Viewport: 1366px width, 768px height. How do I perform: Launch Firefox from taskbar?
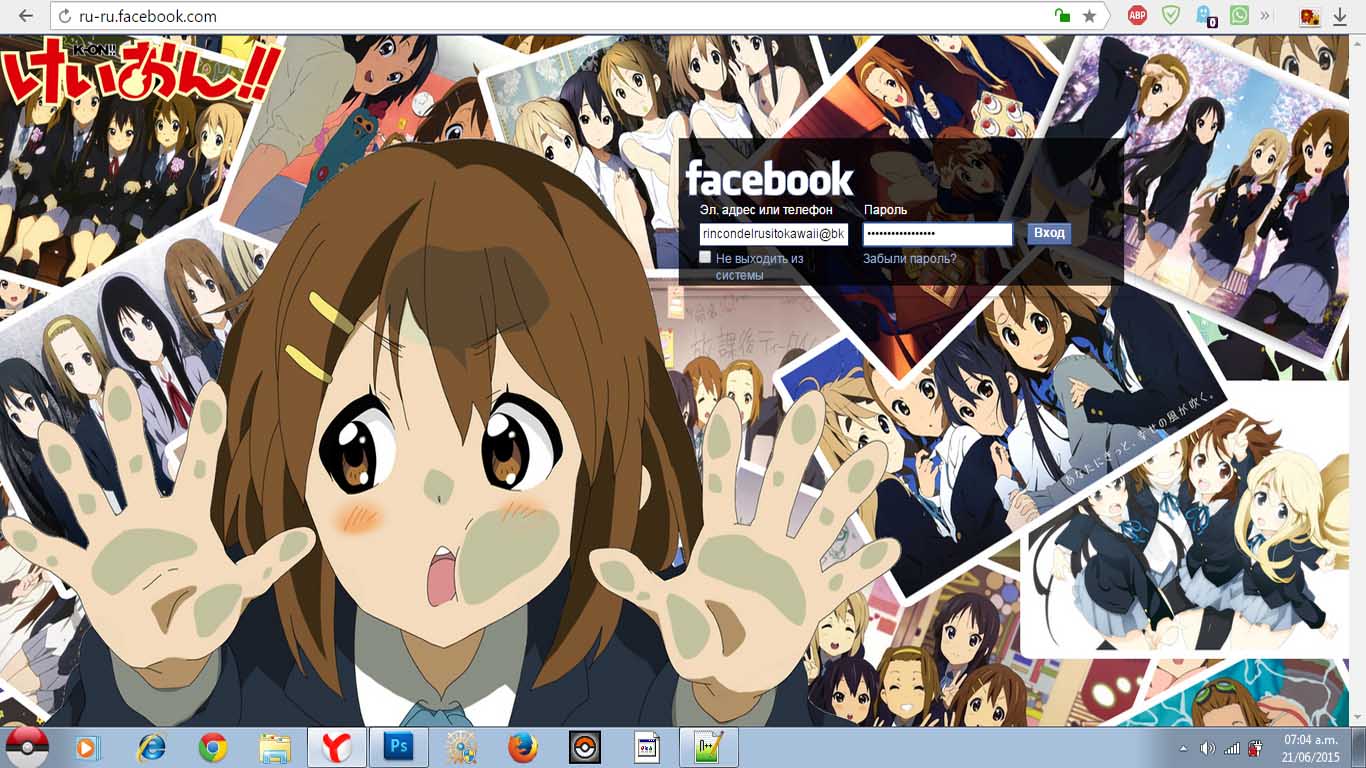(522, 747)
